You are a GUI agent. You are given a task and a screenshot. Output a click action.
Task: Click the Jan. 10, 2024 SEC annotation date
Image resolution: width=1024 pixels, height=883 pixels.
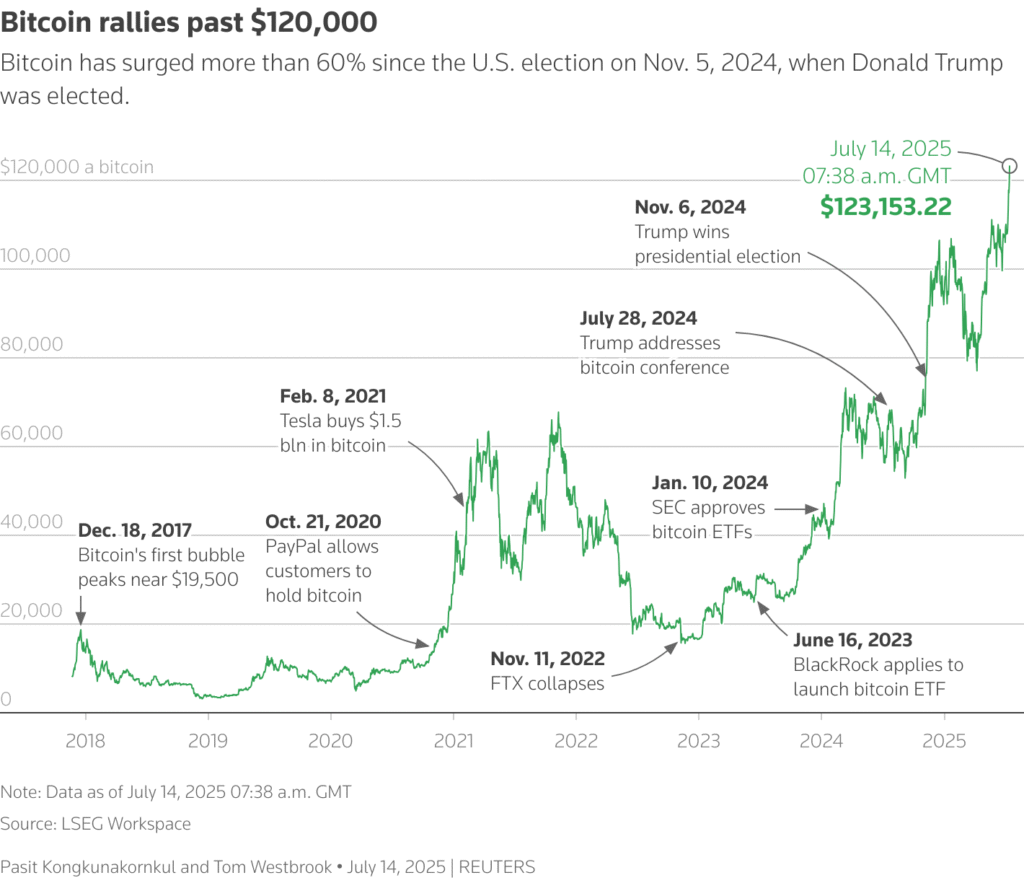[x=710, y=483]
